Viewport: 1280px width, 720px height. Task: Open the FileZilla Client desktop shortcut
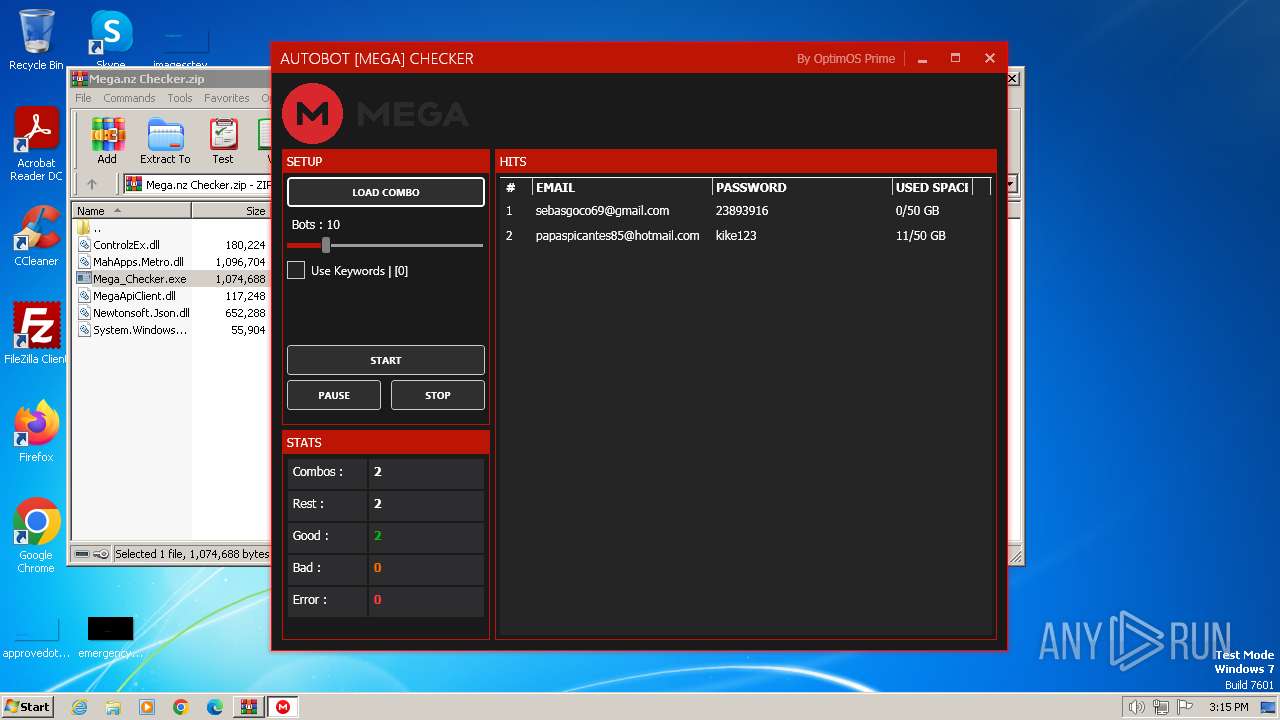[x=36, y=334]
